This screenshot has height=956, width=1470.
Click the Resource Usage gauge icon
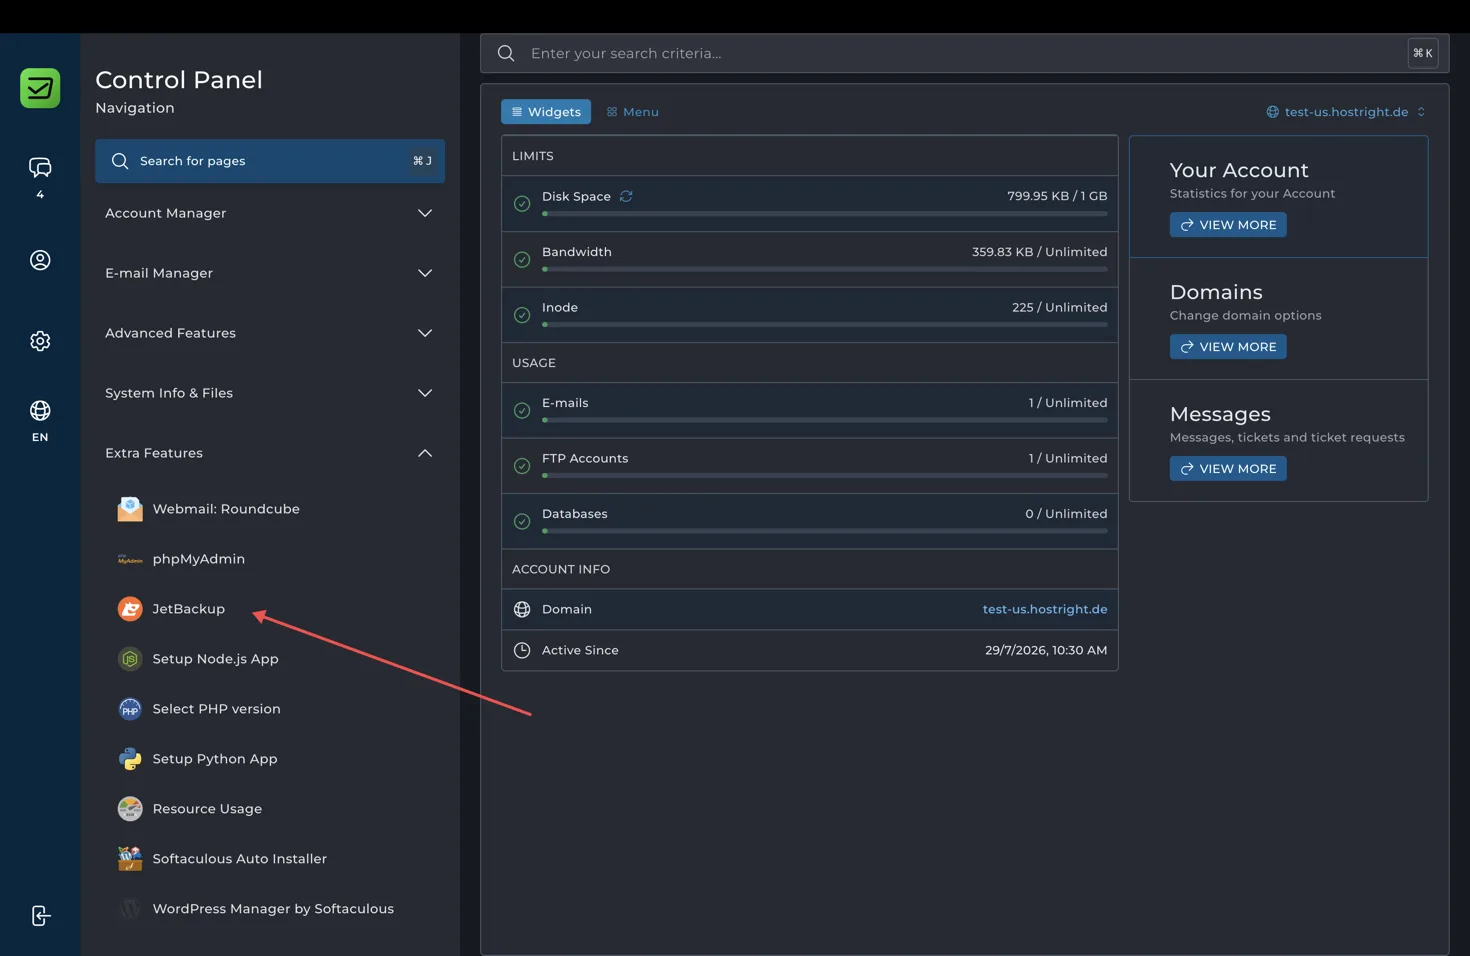click(130, 809)
